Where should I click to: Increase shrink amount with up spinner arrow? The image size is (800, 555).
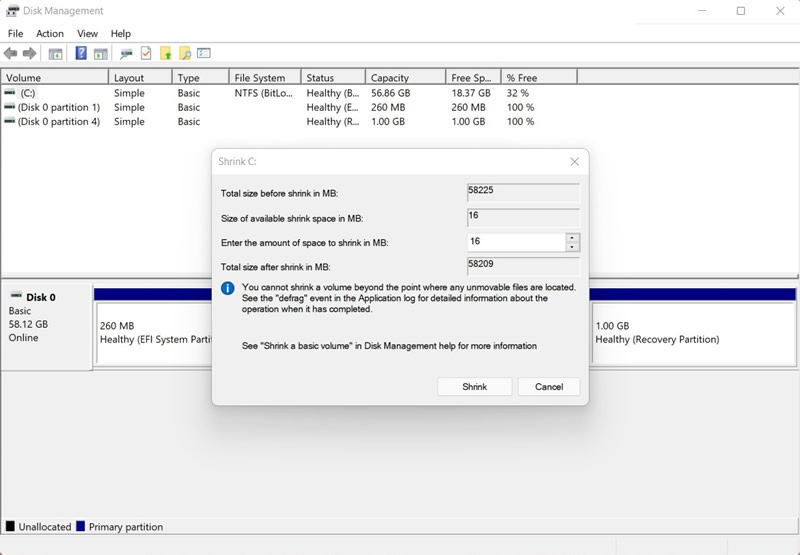tap(572, 238)
